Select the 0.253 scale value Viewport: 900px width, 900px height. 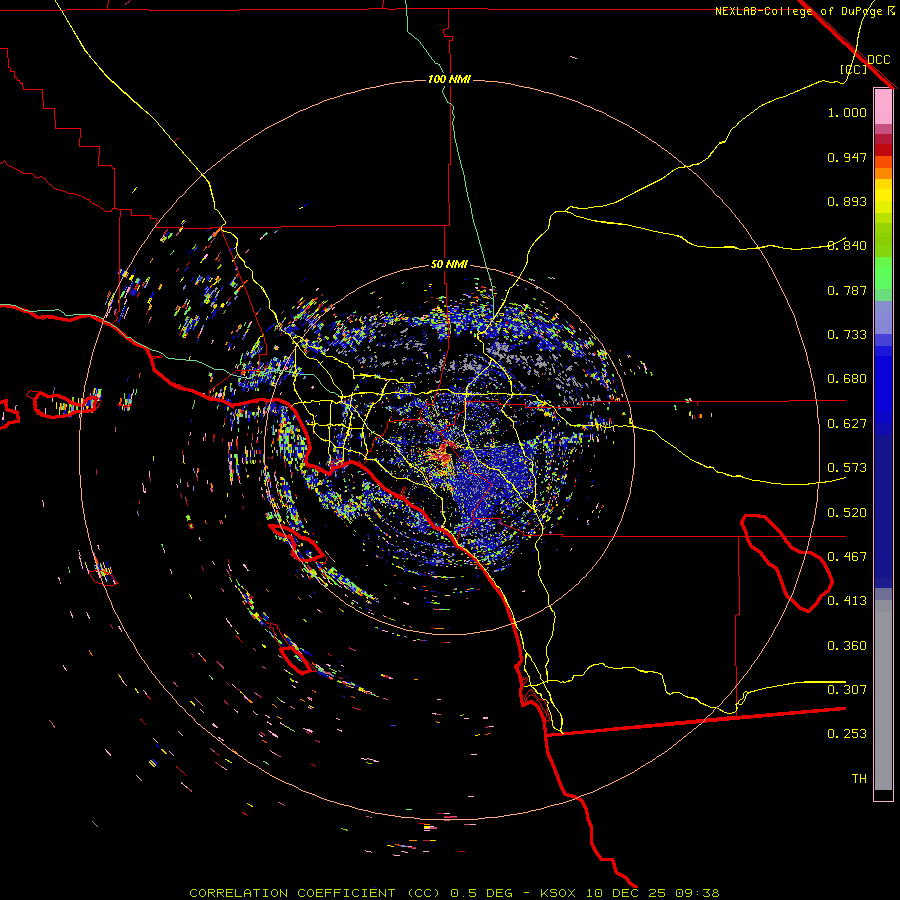(x=847, y=734)
